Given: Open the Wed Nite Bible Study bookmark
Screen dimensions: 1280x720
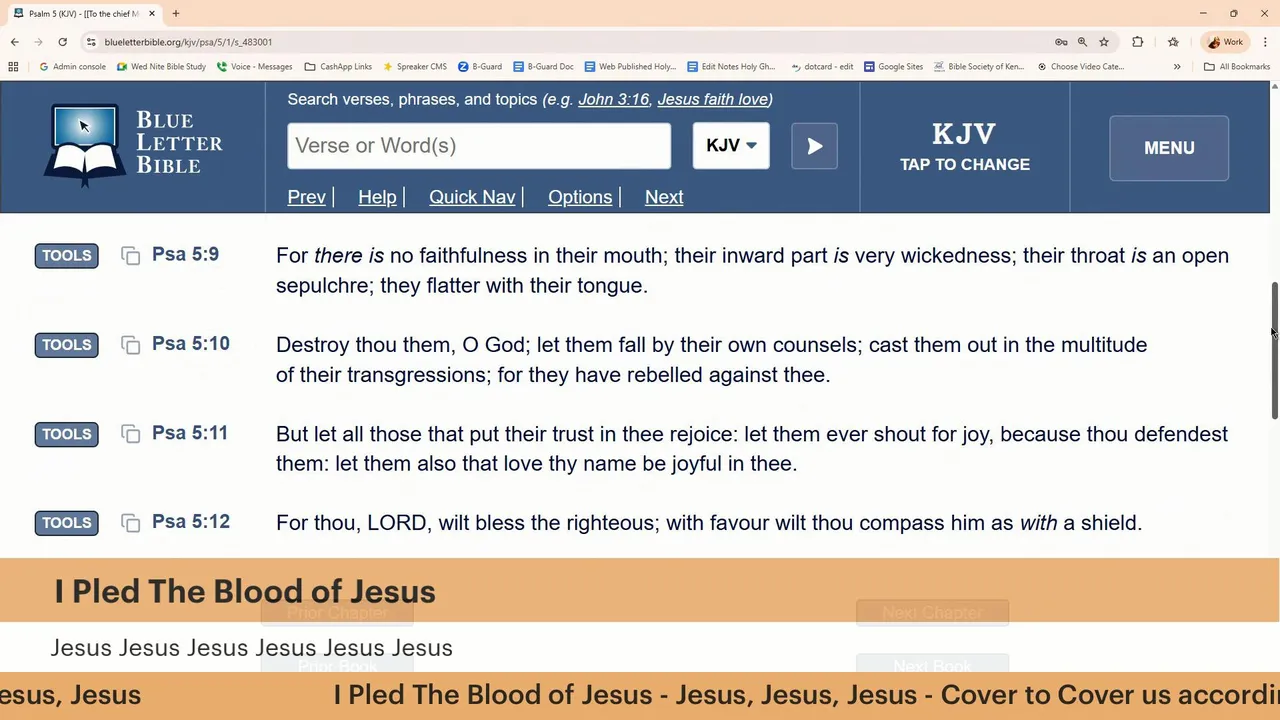Looking at the screenshot, I should 161,67.
